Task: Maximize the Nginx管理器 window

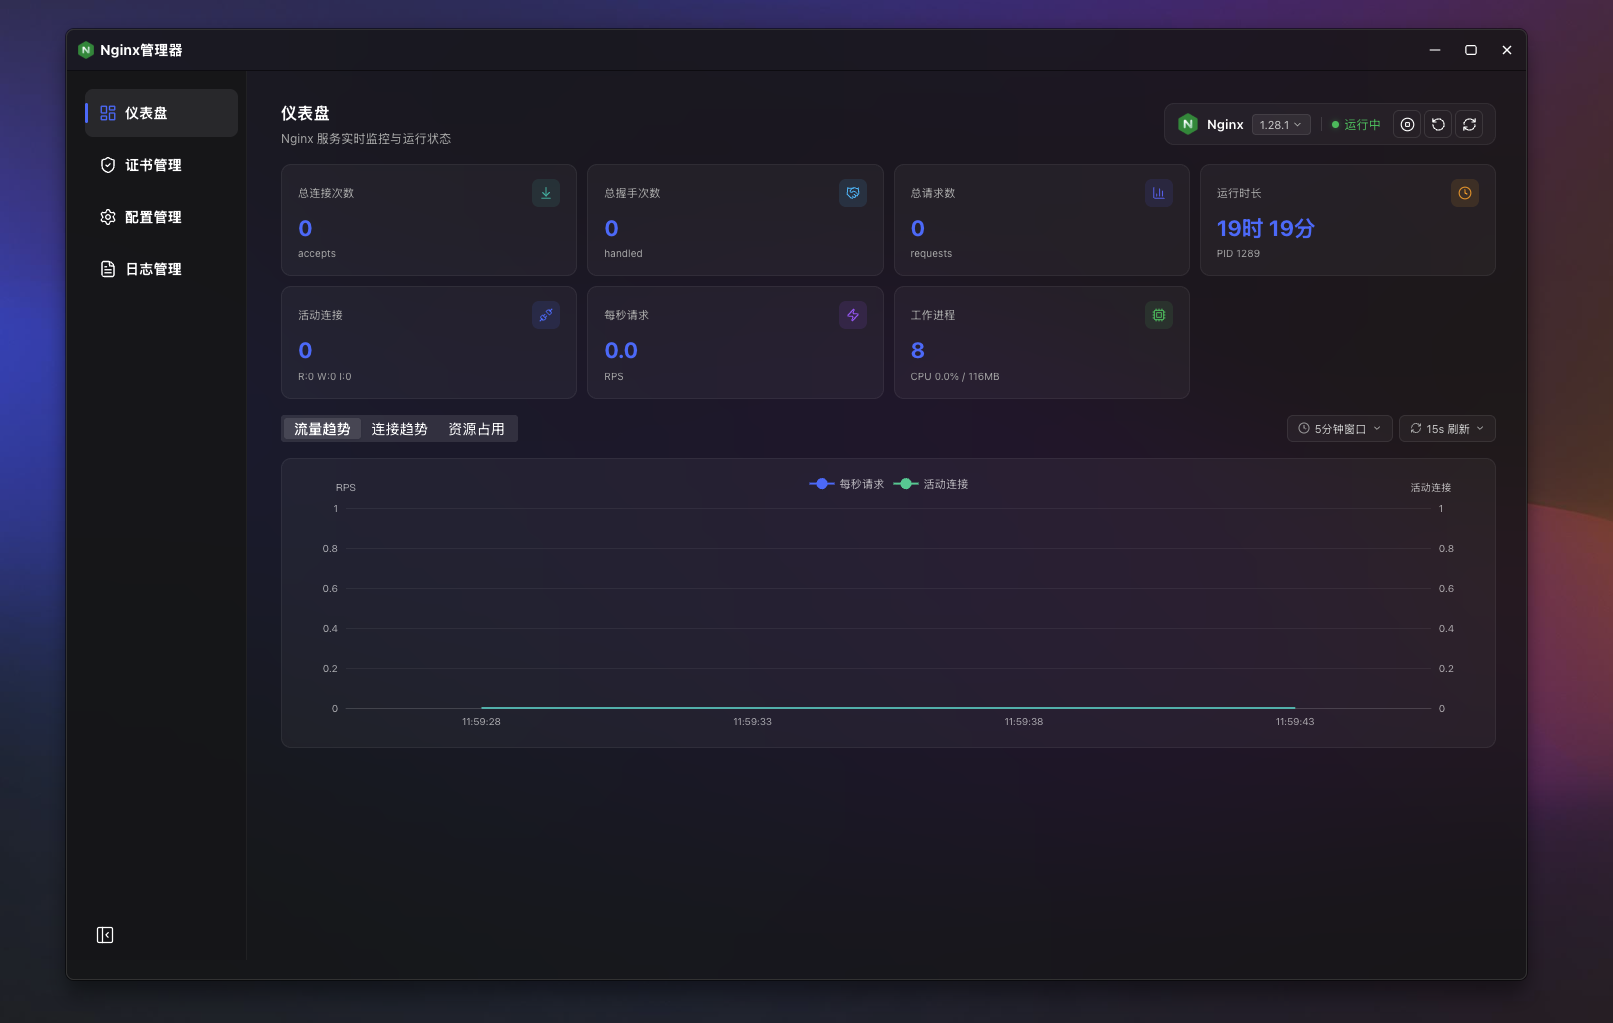Action: (x=1471, y=50)
